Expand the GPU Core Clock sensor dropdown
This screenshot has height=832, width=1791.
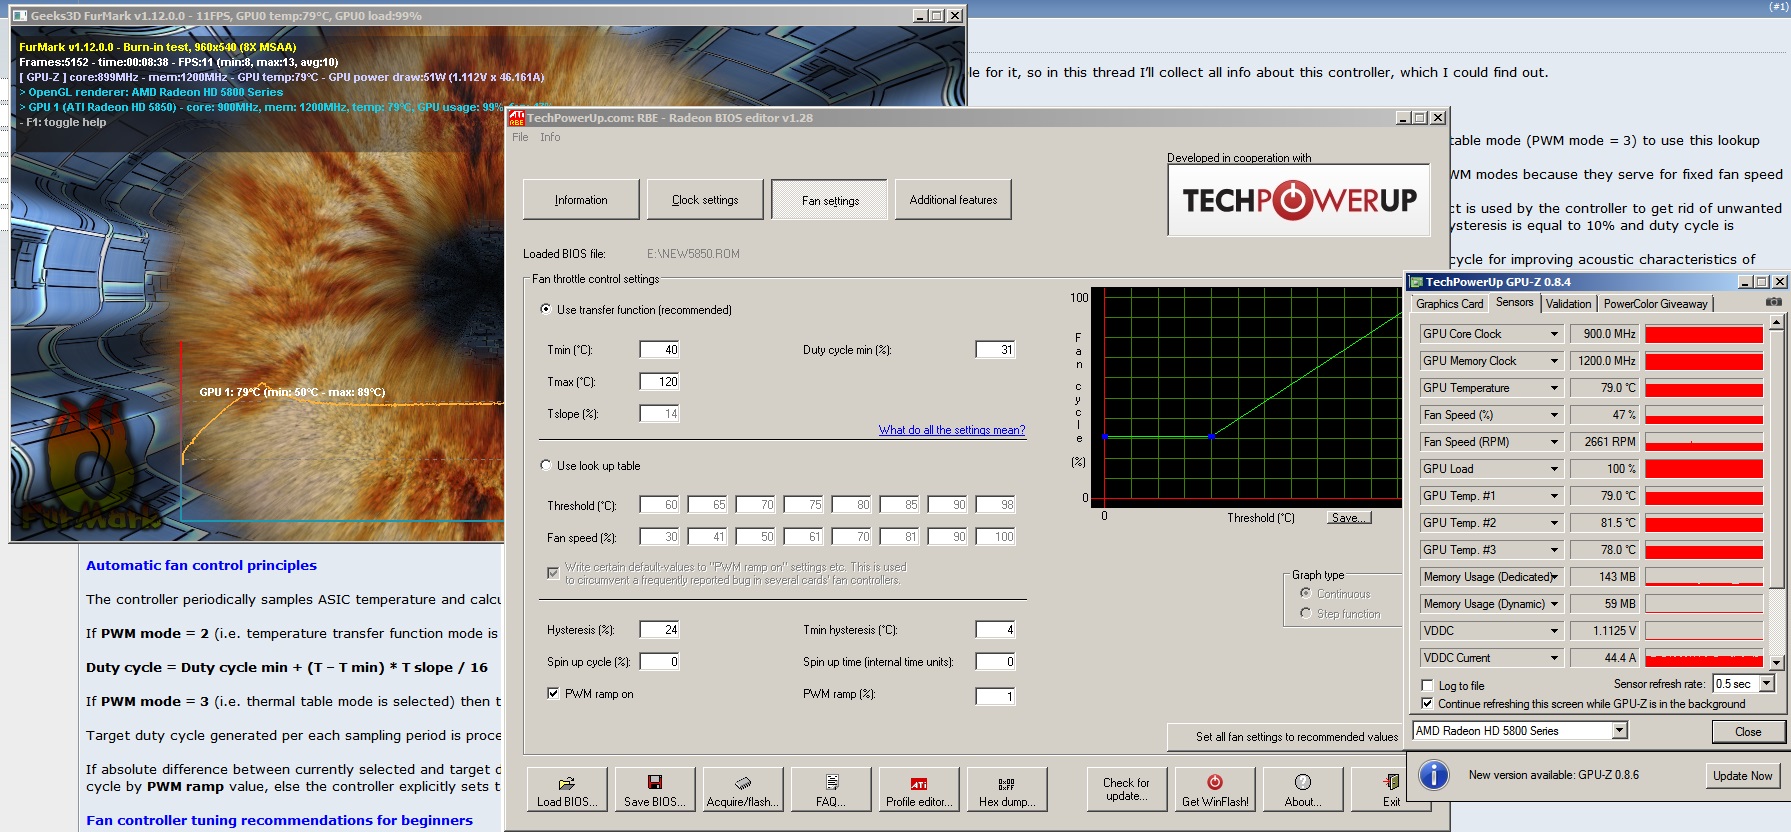1554,334
